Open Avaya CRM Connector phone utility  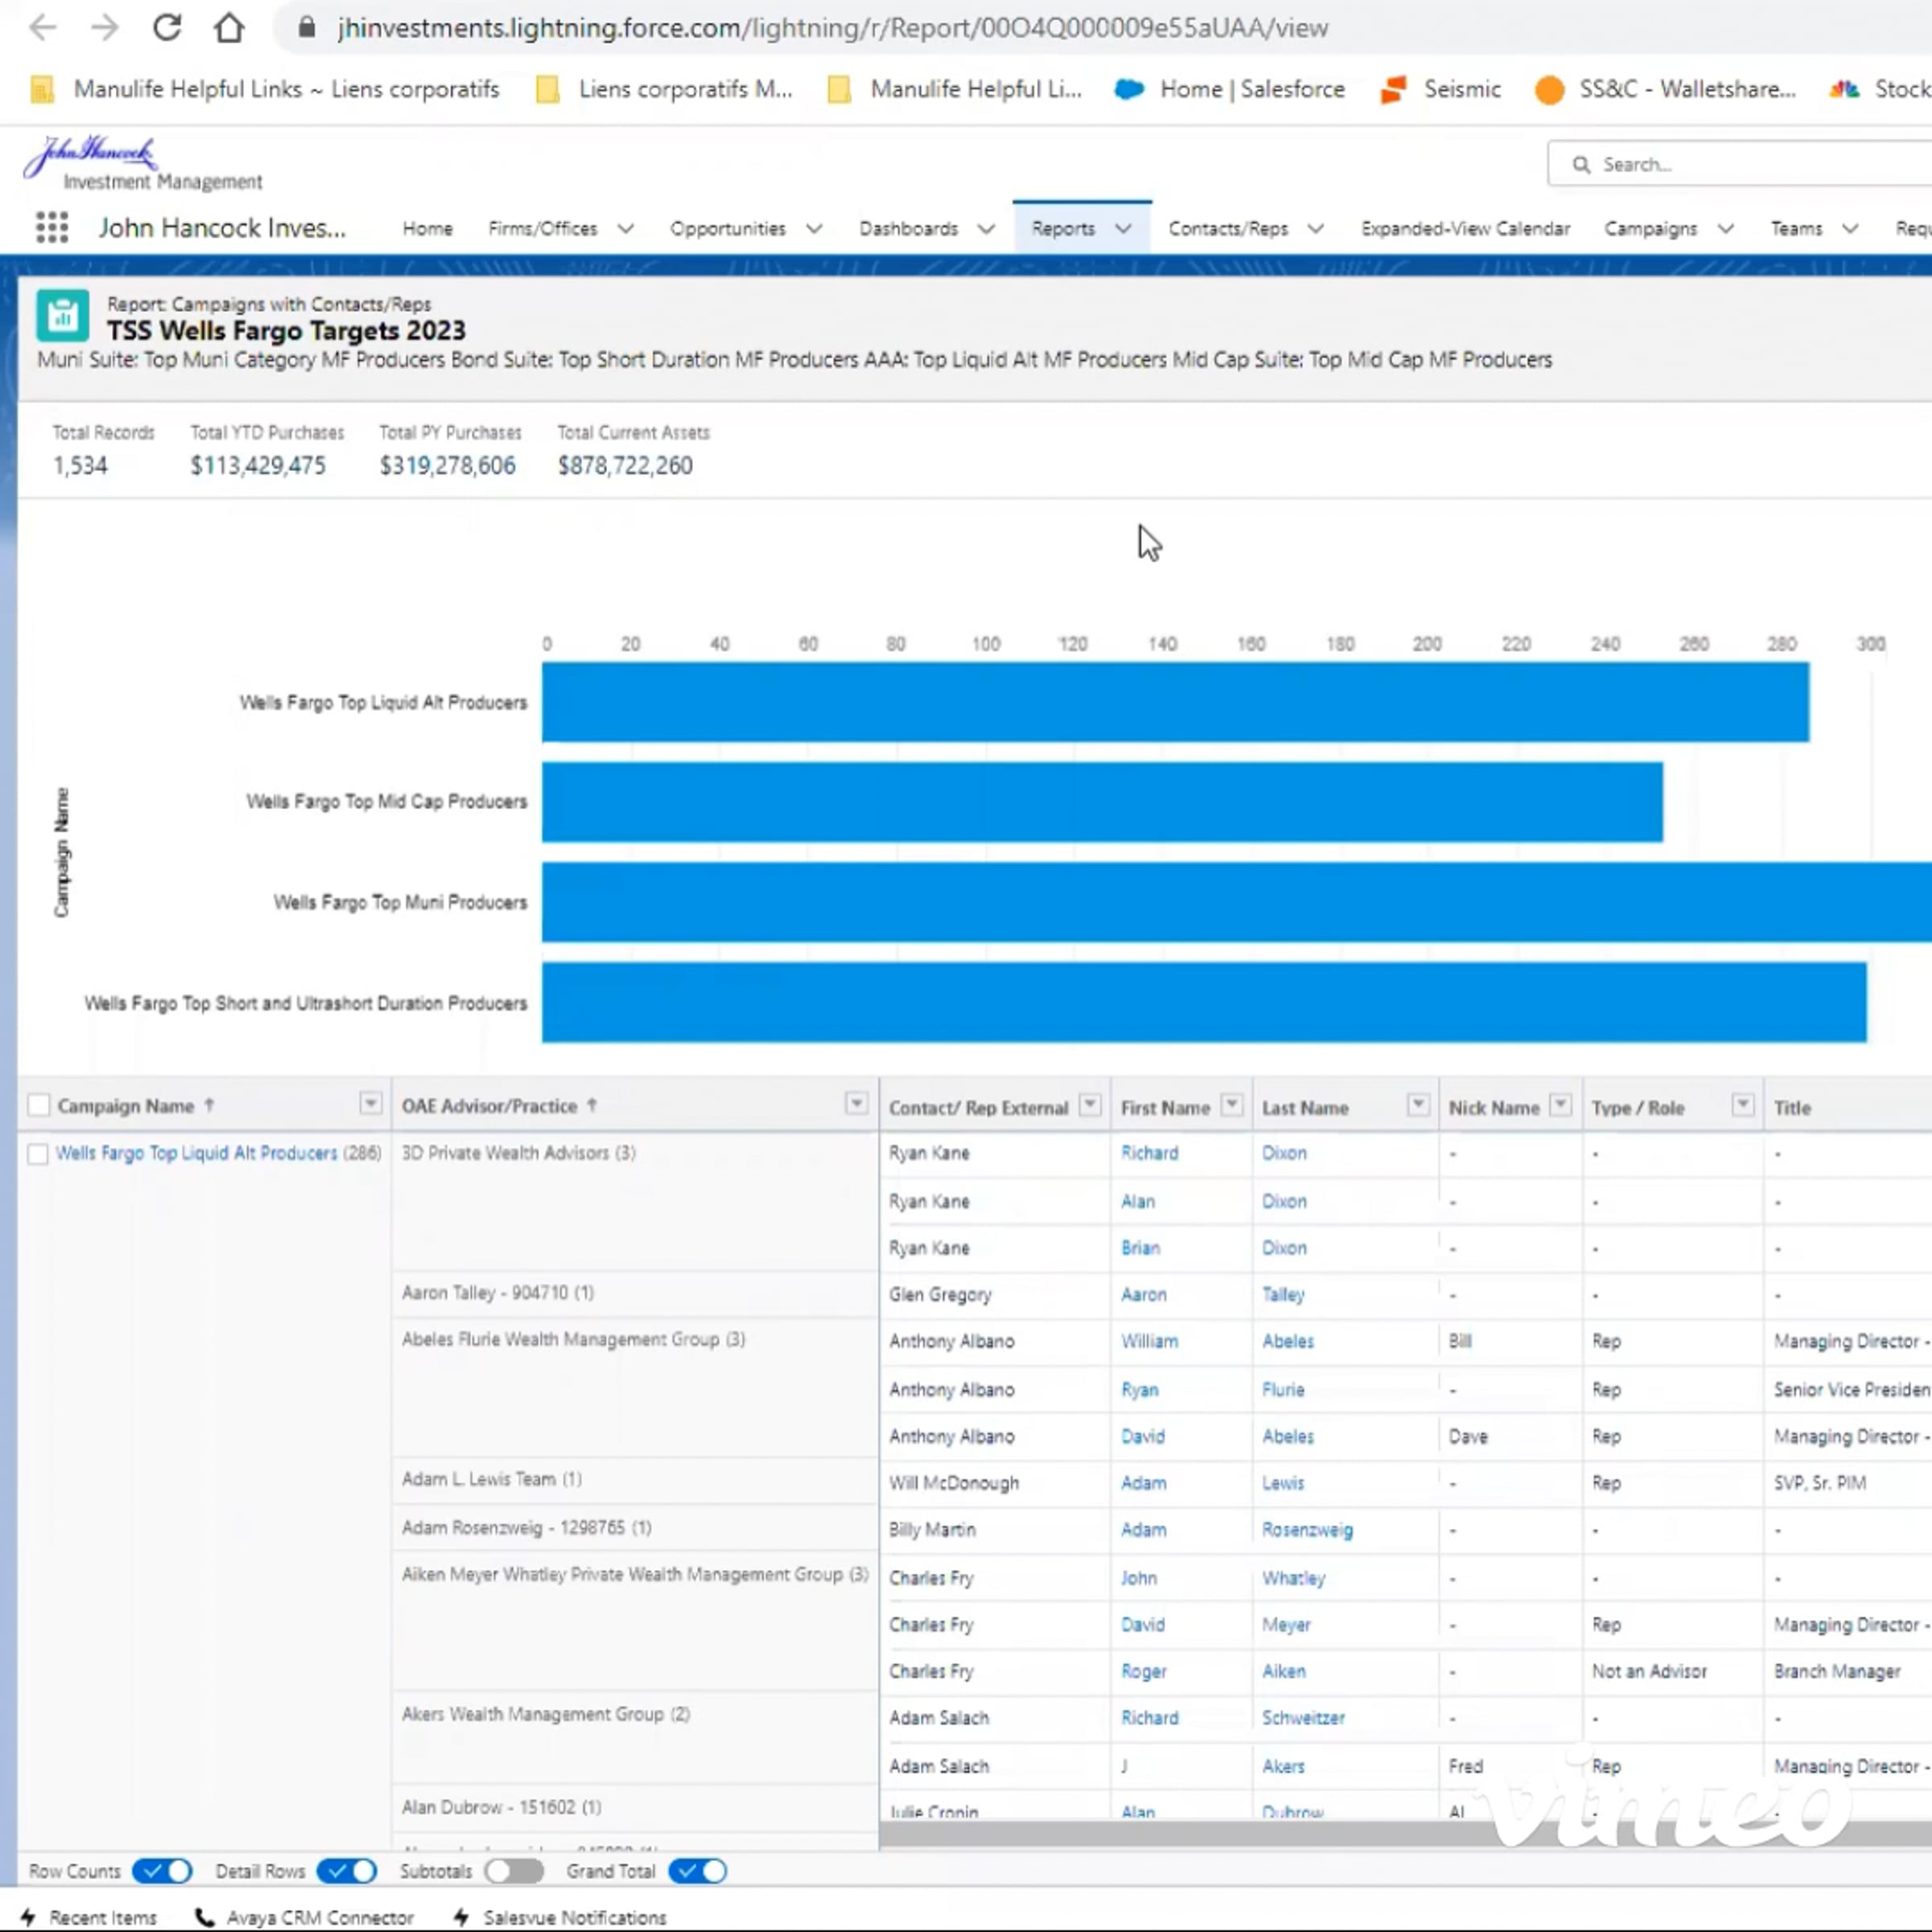(305, 1917)
